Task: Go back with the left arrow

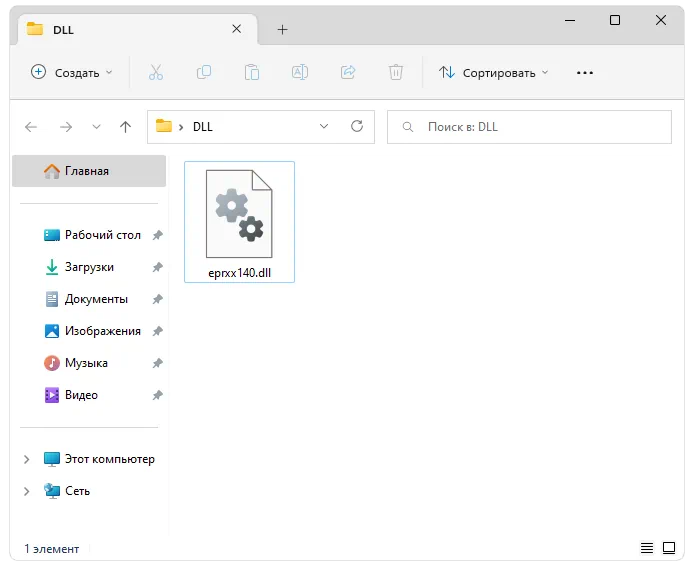Action: [x=31, y=127]
